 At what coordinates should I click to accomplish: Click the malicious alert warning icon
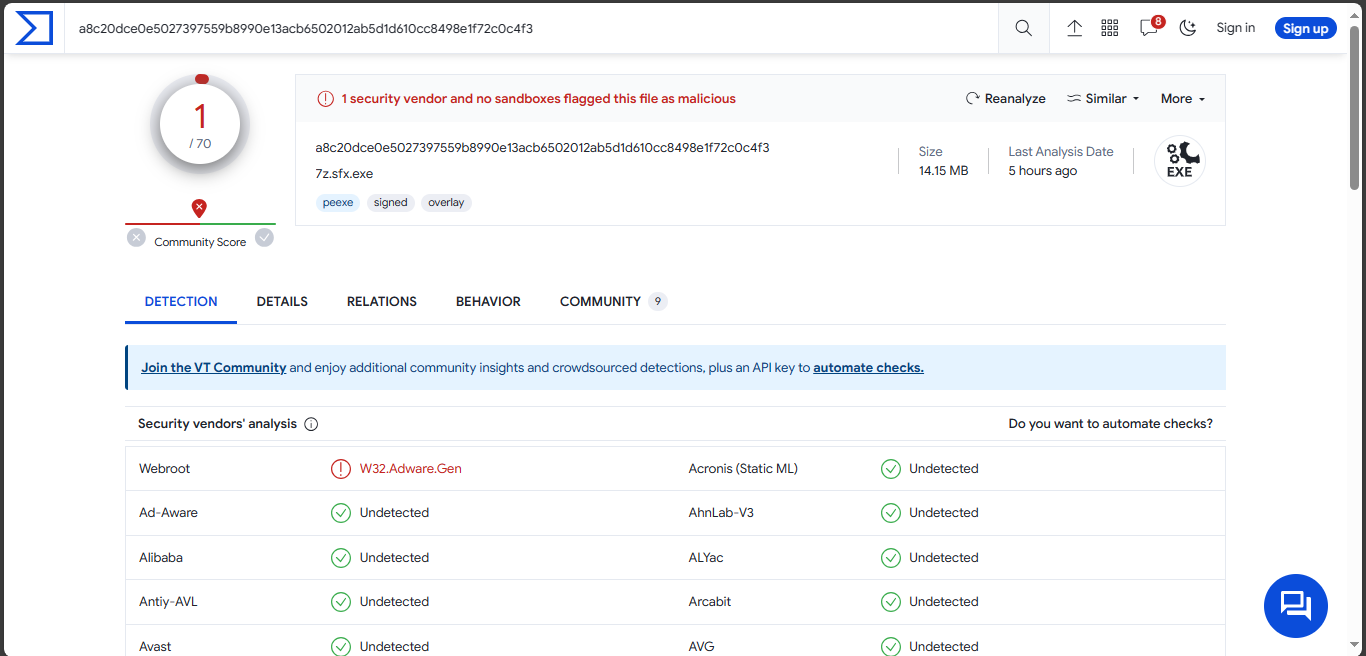point(325,99)
